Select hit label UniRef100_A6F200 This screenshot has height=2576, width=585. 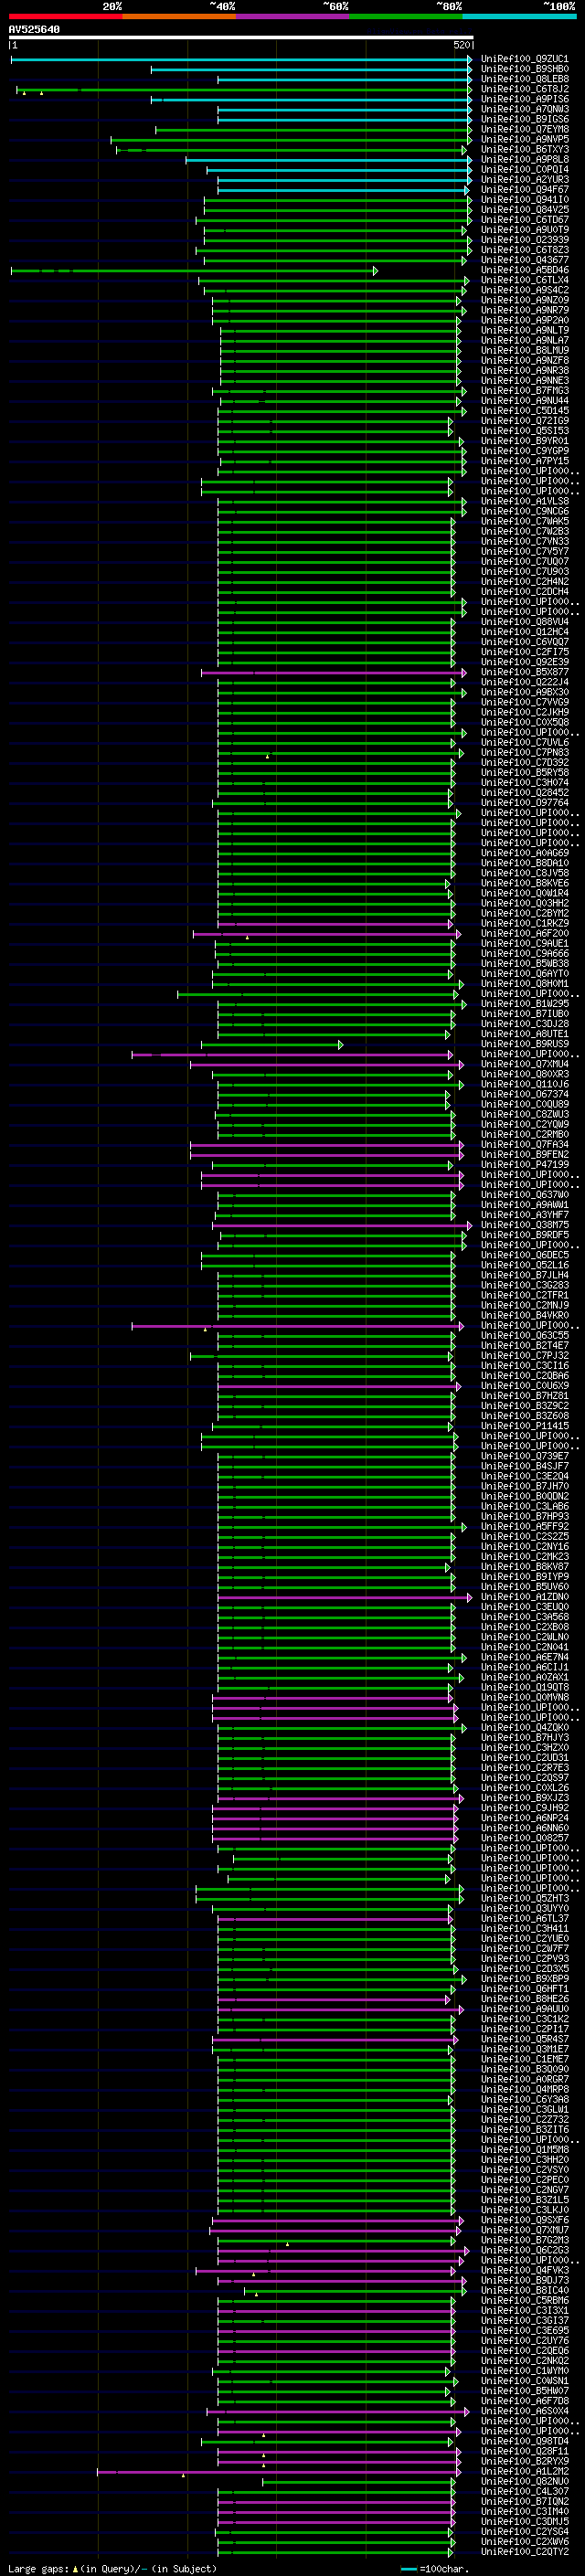525,933
